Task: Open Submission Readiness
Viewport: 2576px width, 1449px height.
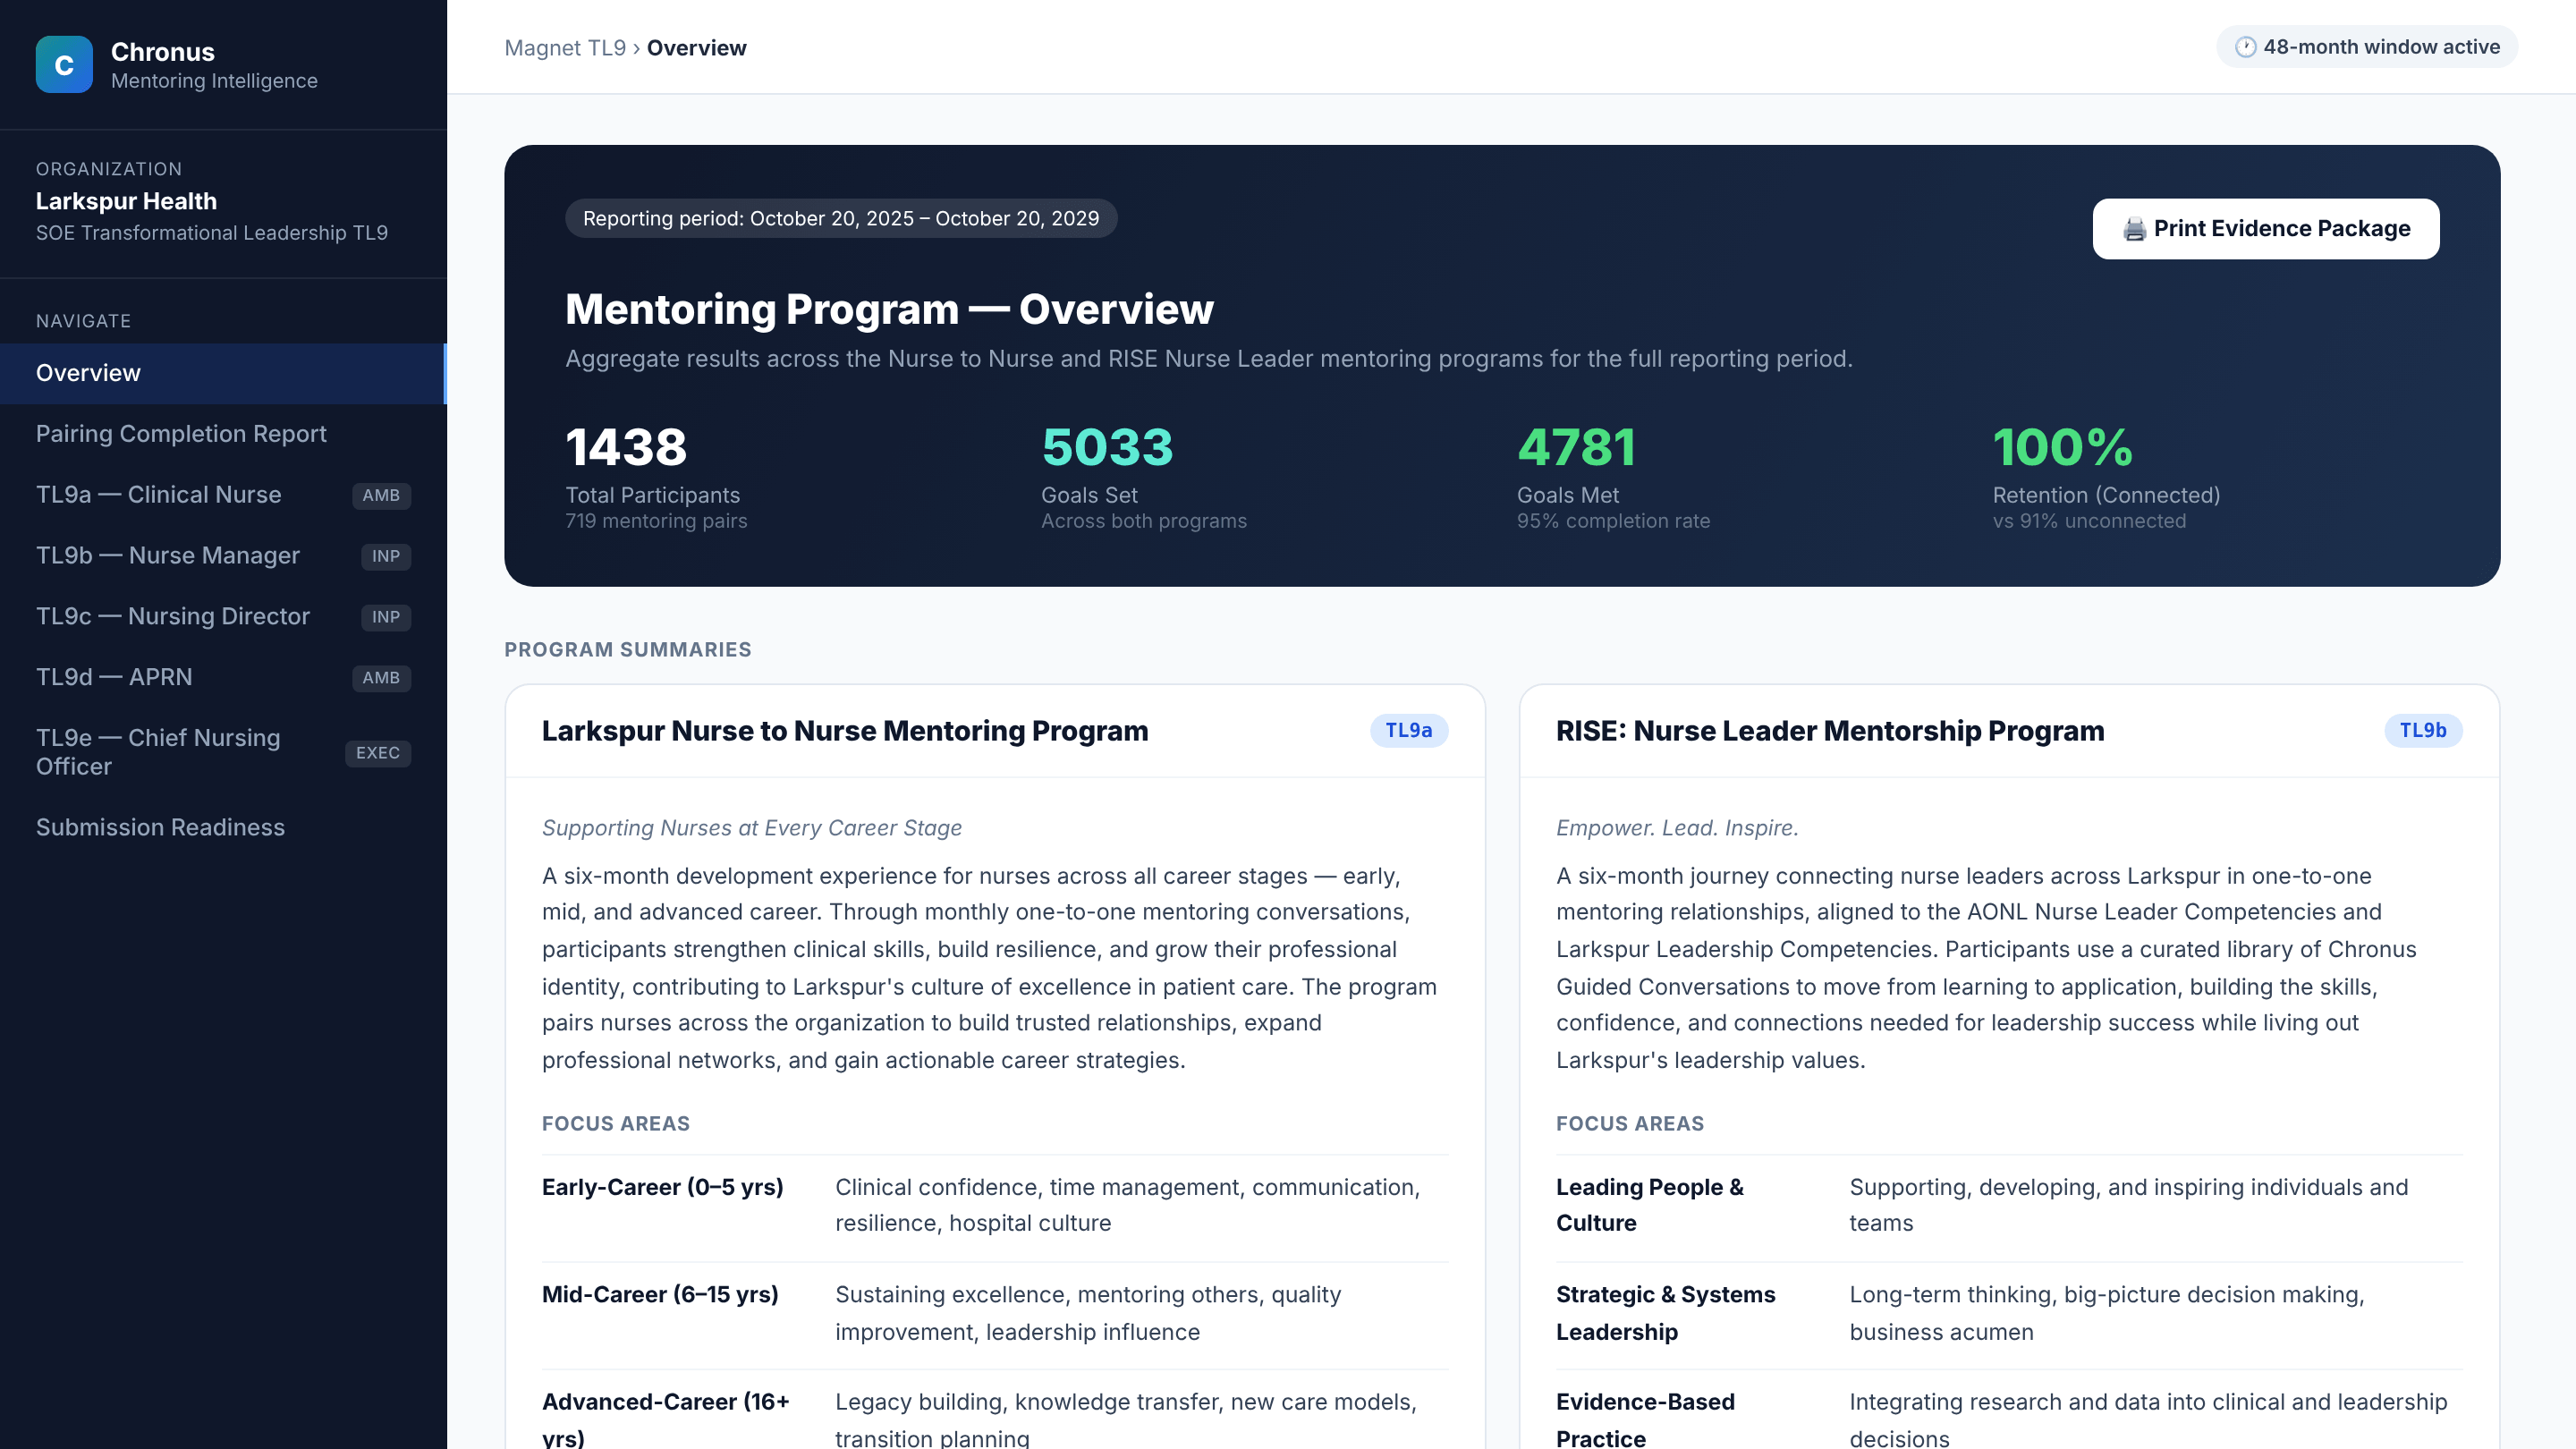Action: (x=223, y=827)
